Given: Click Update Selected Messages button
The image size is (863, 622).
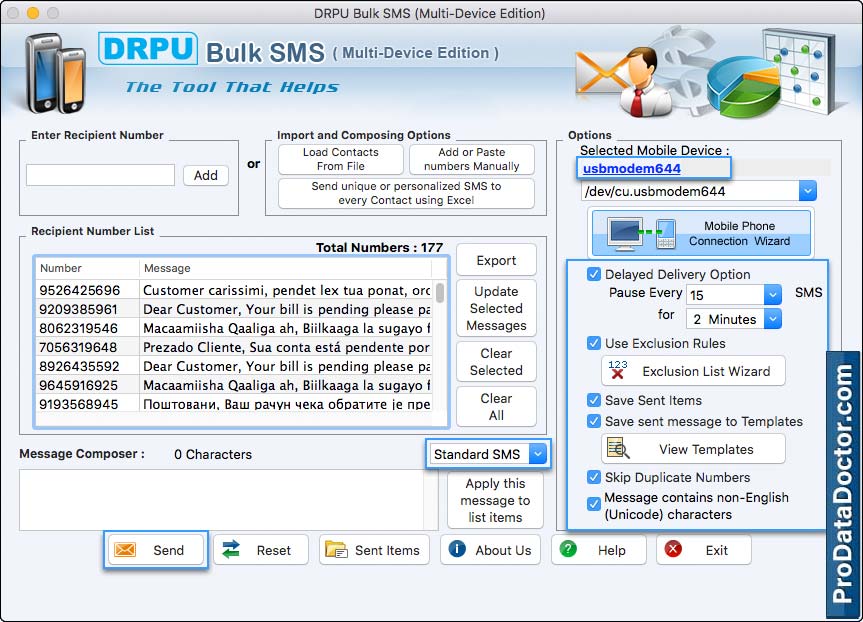Looking at the screenshot, I should click(x=496, y=308).
